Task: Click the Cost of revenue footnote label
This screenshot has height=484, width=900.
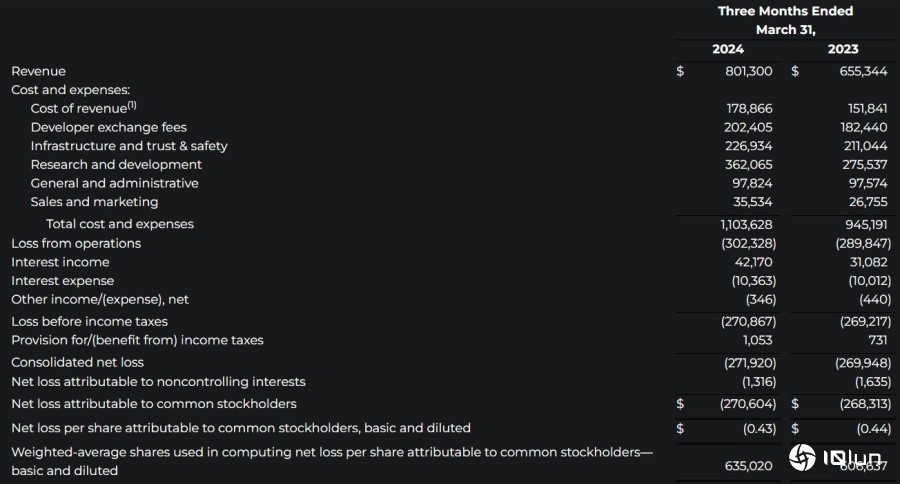Action: [83, 108]
